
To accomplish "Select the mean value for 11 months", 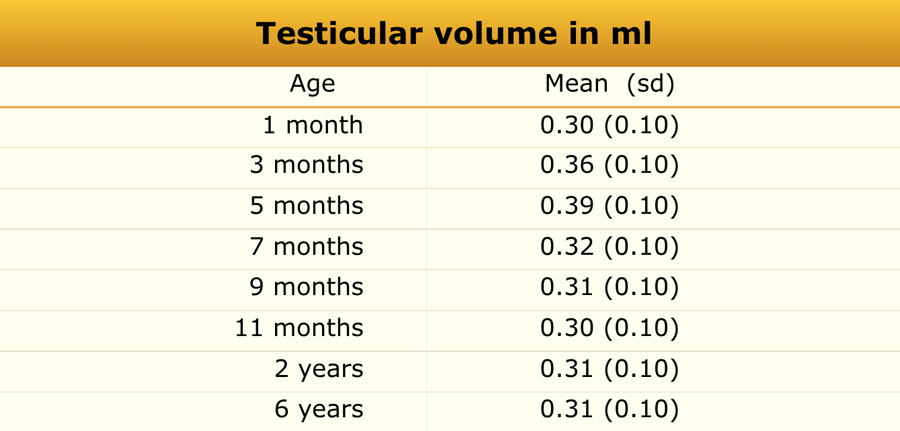I will [x=609, y=328].
